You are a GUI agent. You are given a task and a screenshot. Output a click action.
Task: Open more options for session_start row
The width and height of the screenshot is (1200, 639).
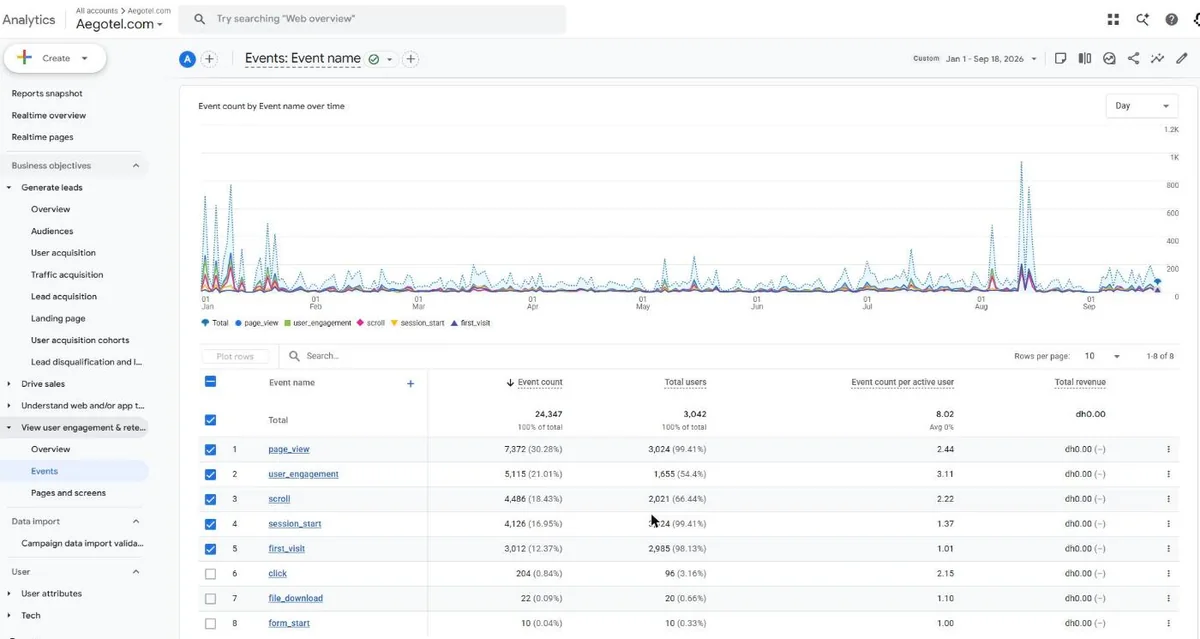click(1168, 524)
